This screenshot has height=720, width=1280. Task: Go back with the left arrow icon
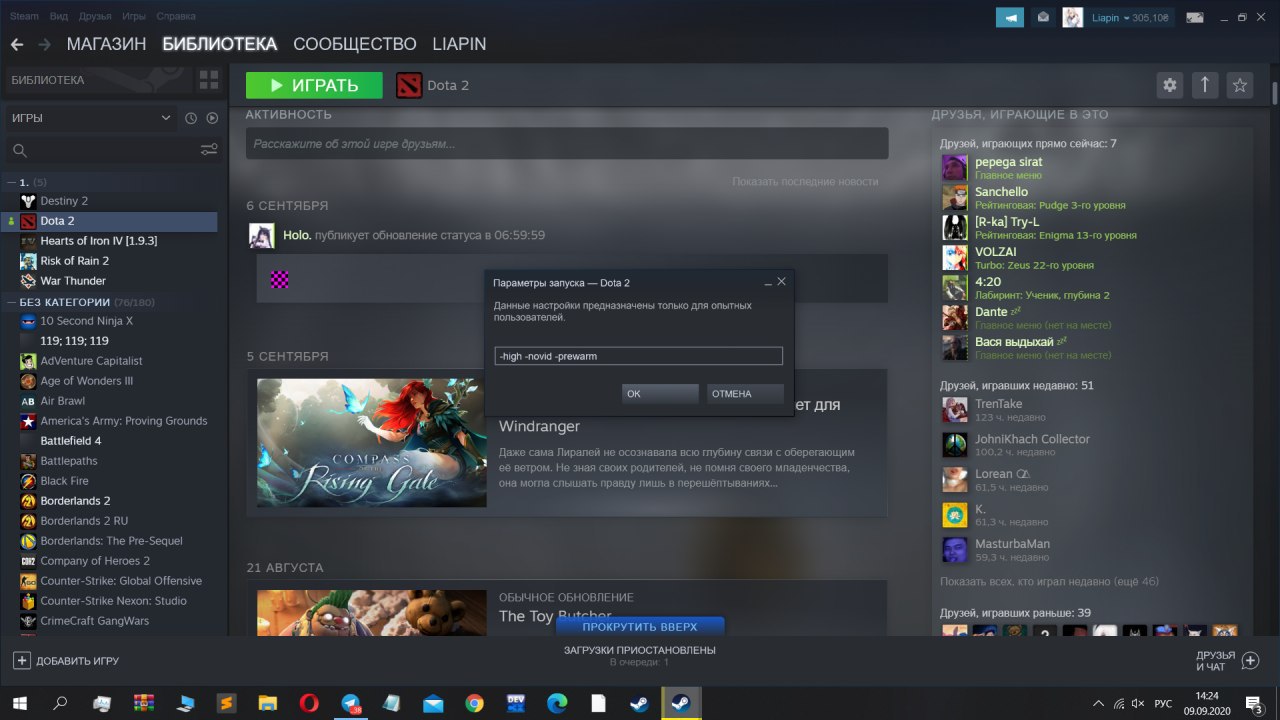[x=17, y=45]
